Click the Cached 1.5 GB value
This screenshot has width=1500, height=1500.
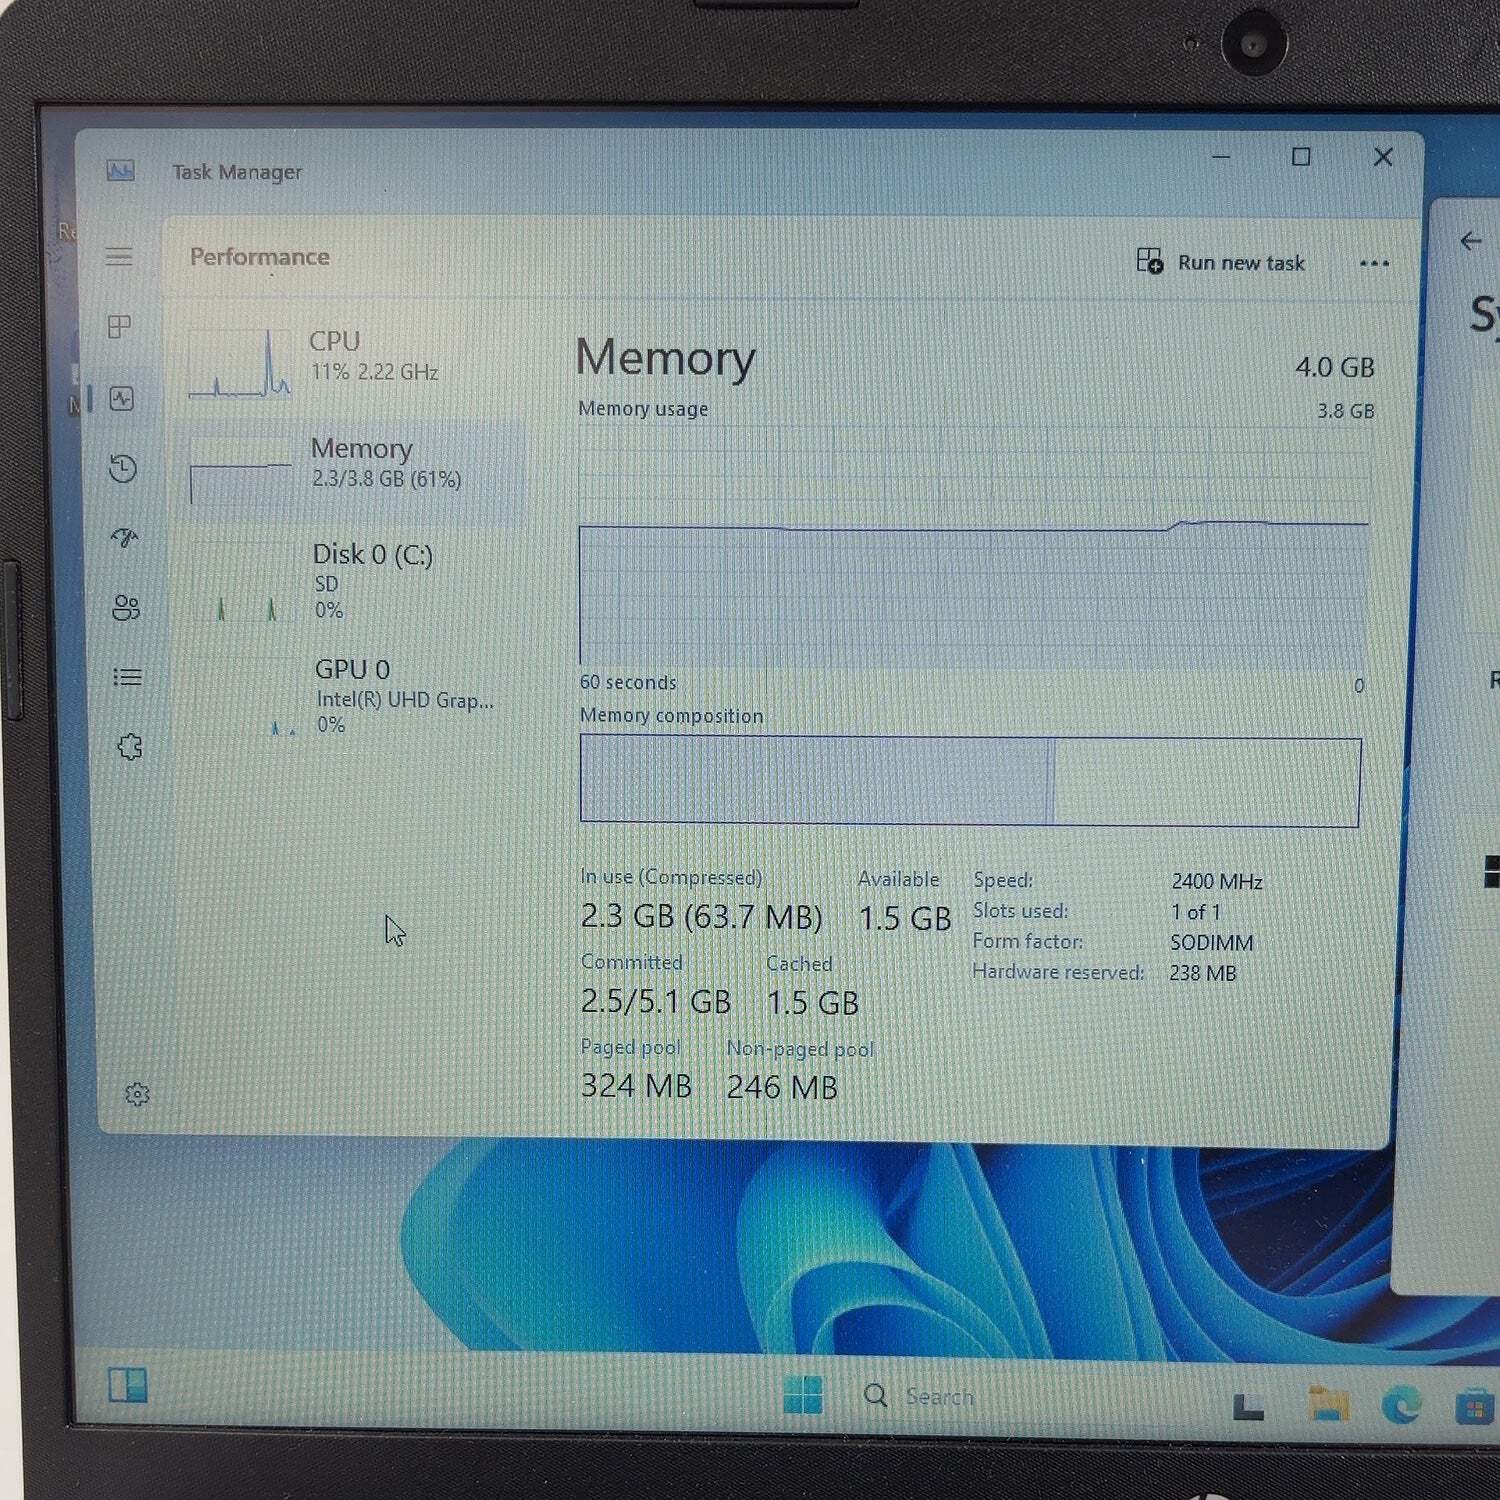[812, 1003]
